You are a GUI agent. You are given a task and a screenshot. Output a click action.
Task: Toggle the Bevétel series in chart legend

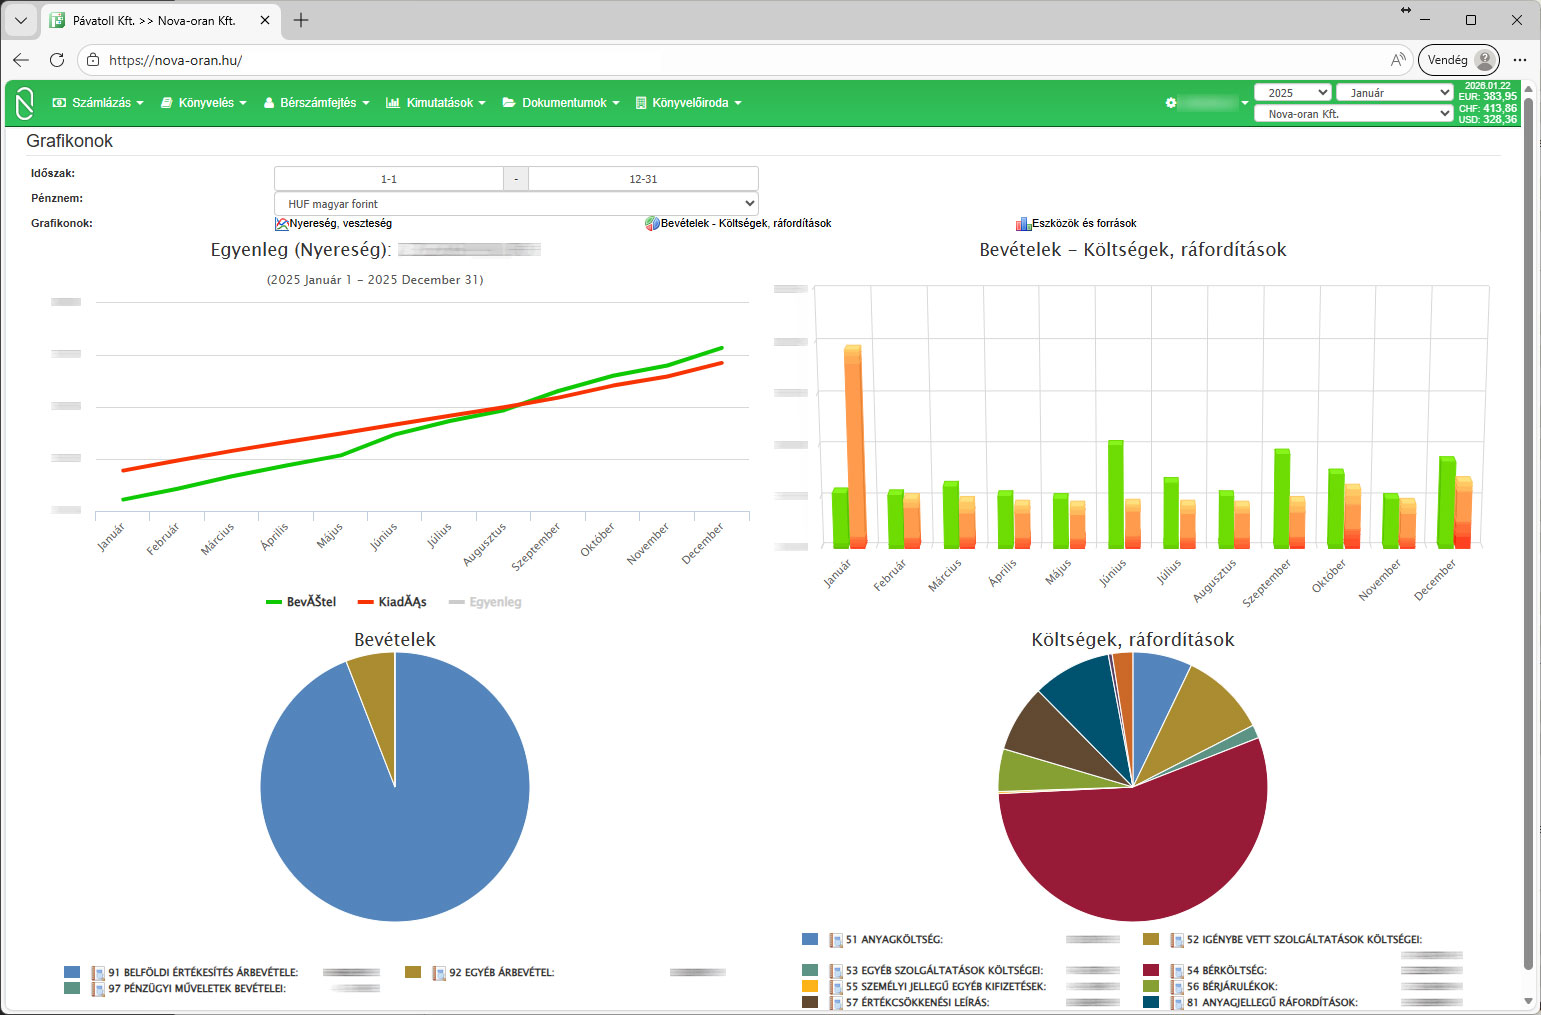301,602
